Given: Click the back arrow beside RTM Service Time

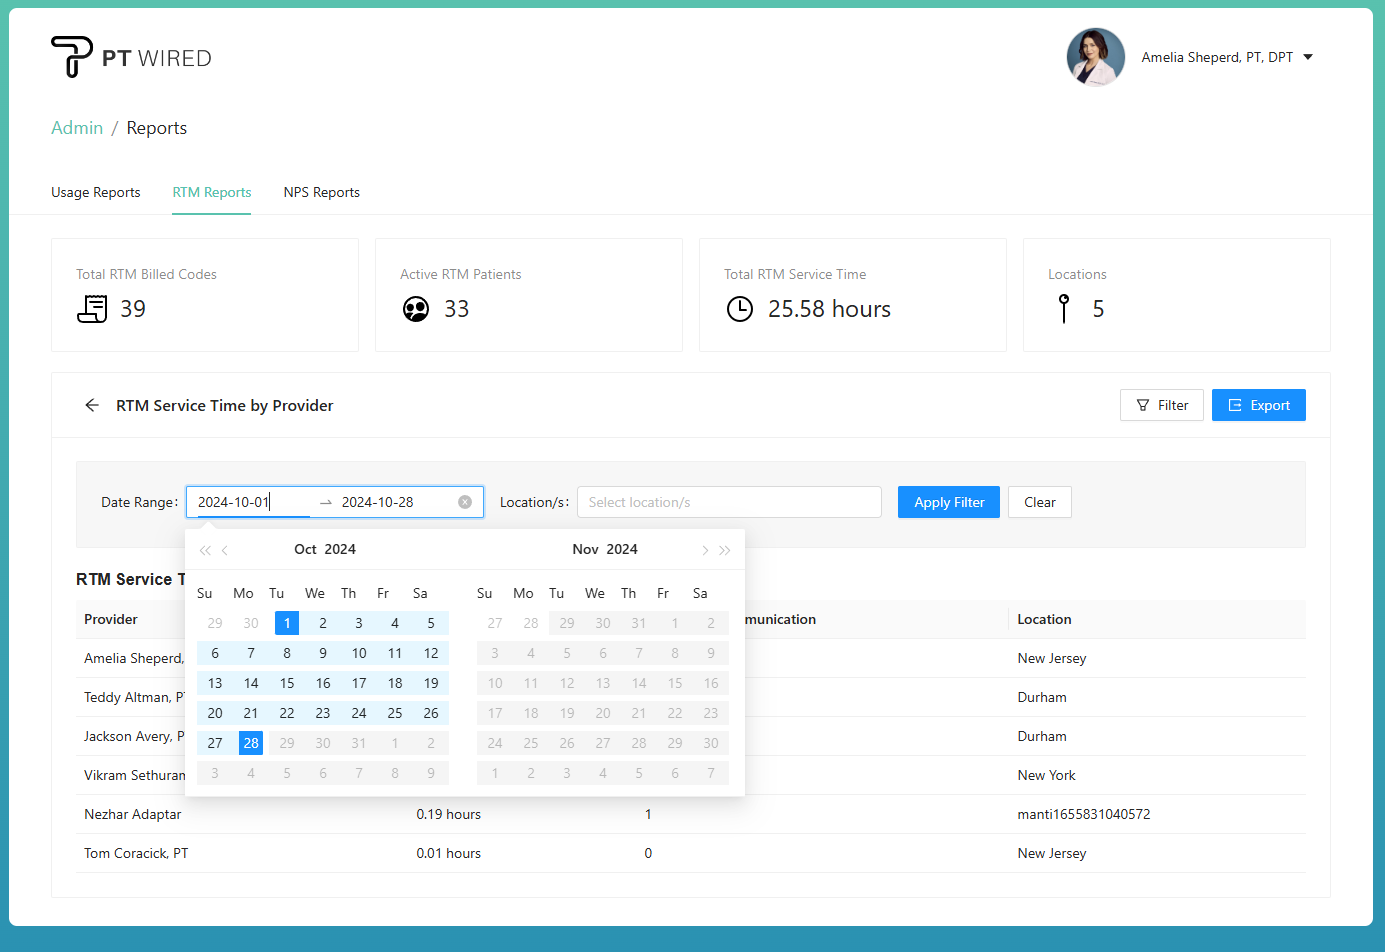Looking at the screenshot, I should (x=92, y=405).
